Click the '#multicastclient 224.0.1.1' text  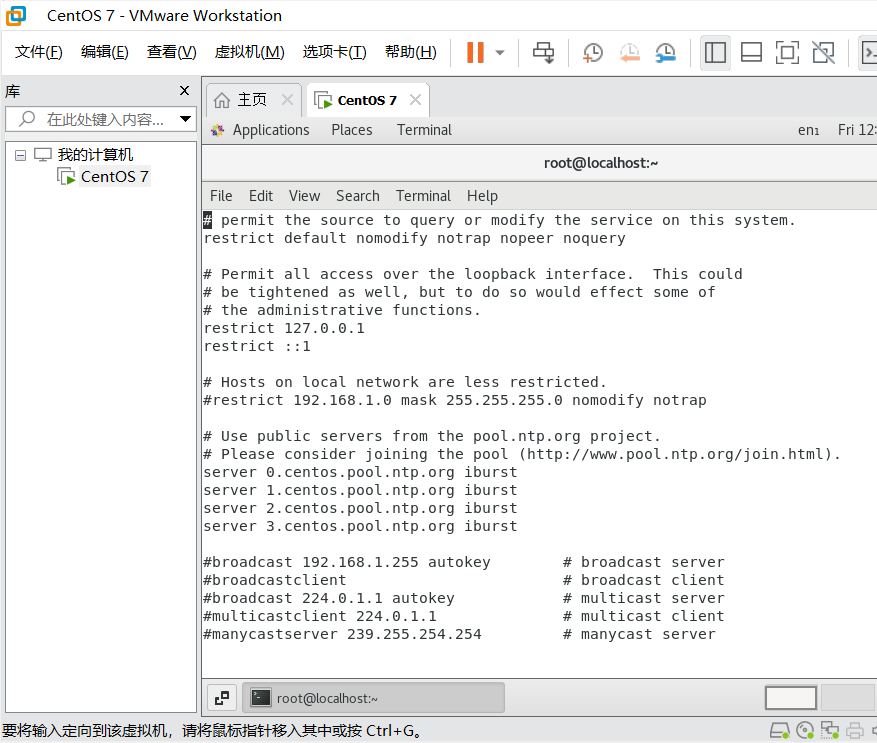click(320, 616)
